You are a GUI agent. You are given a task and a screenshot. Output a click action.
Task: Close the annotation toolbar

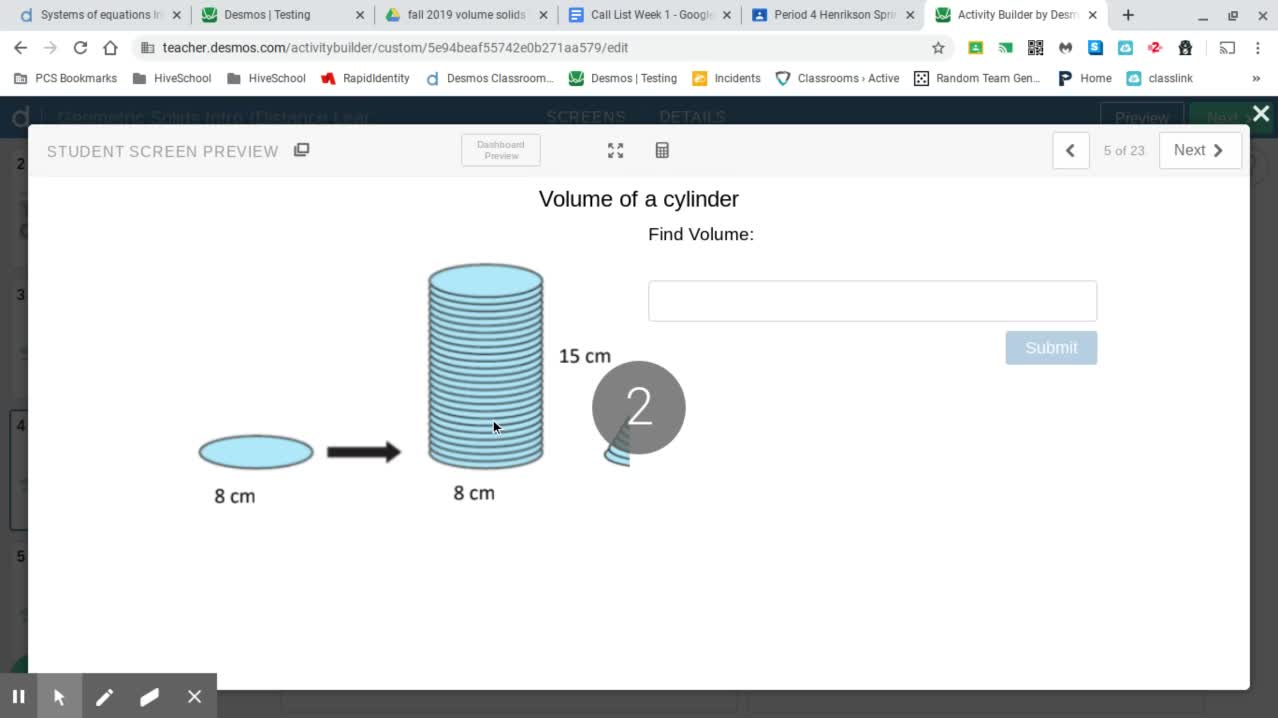click(194, 697)
